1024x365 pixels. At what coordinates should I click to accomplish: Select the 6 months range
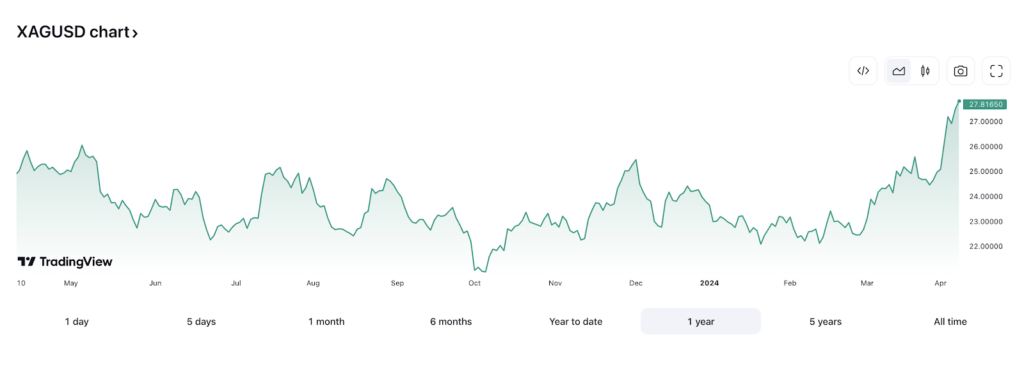[451, 321]
